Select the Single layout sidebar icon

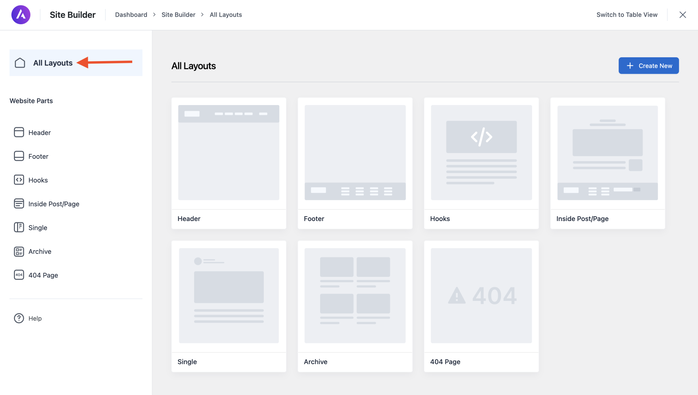(19, 227)
